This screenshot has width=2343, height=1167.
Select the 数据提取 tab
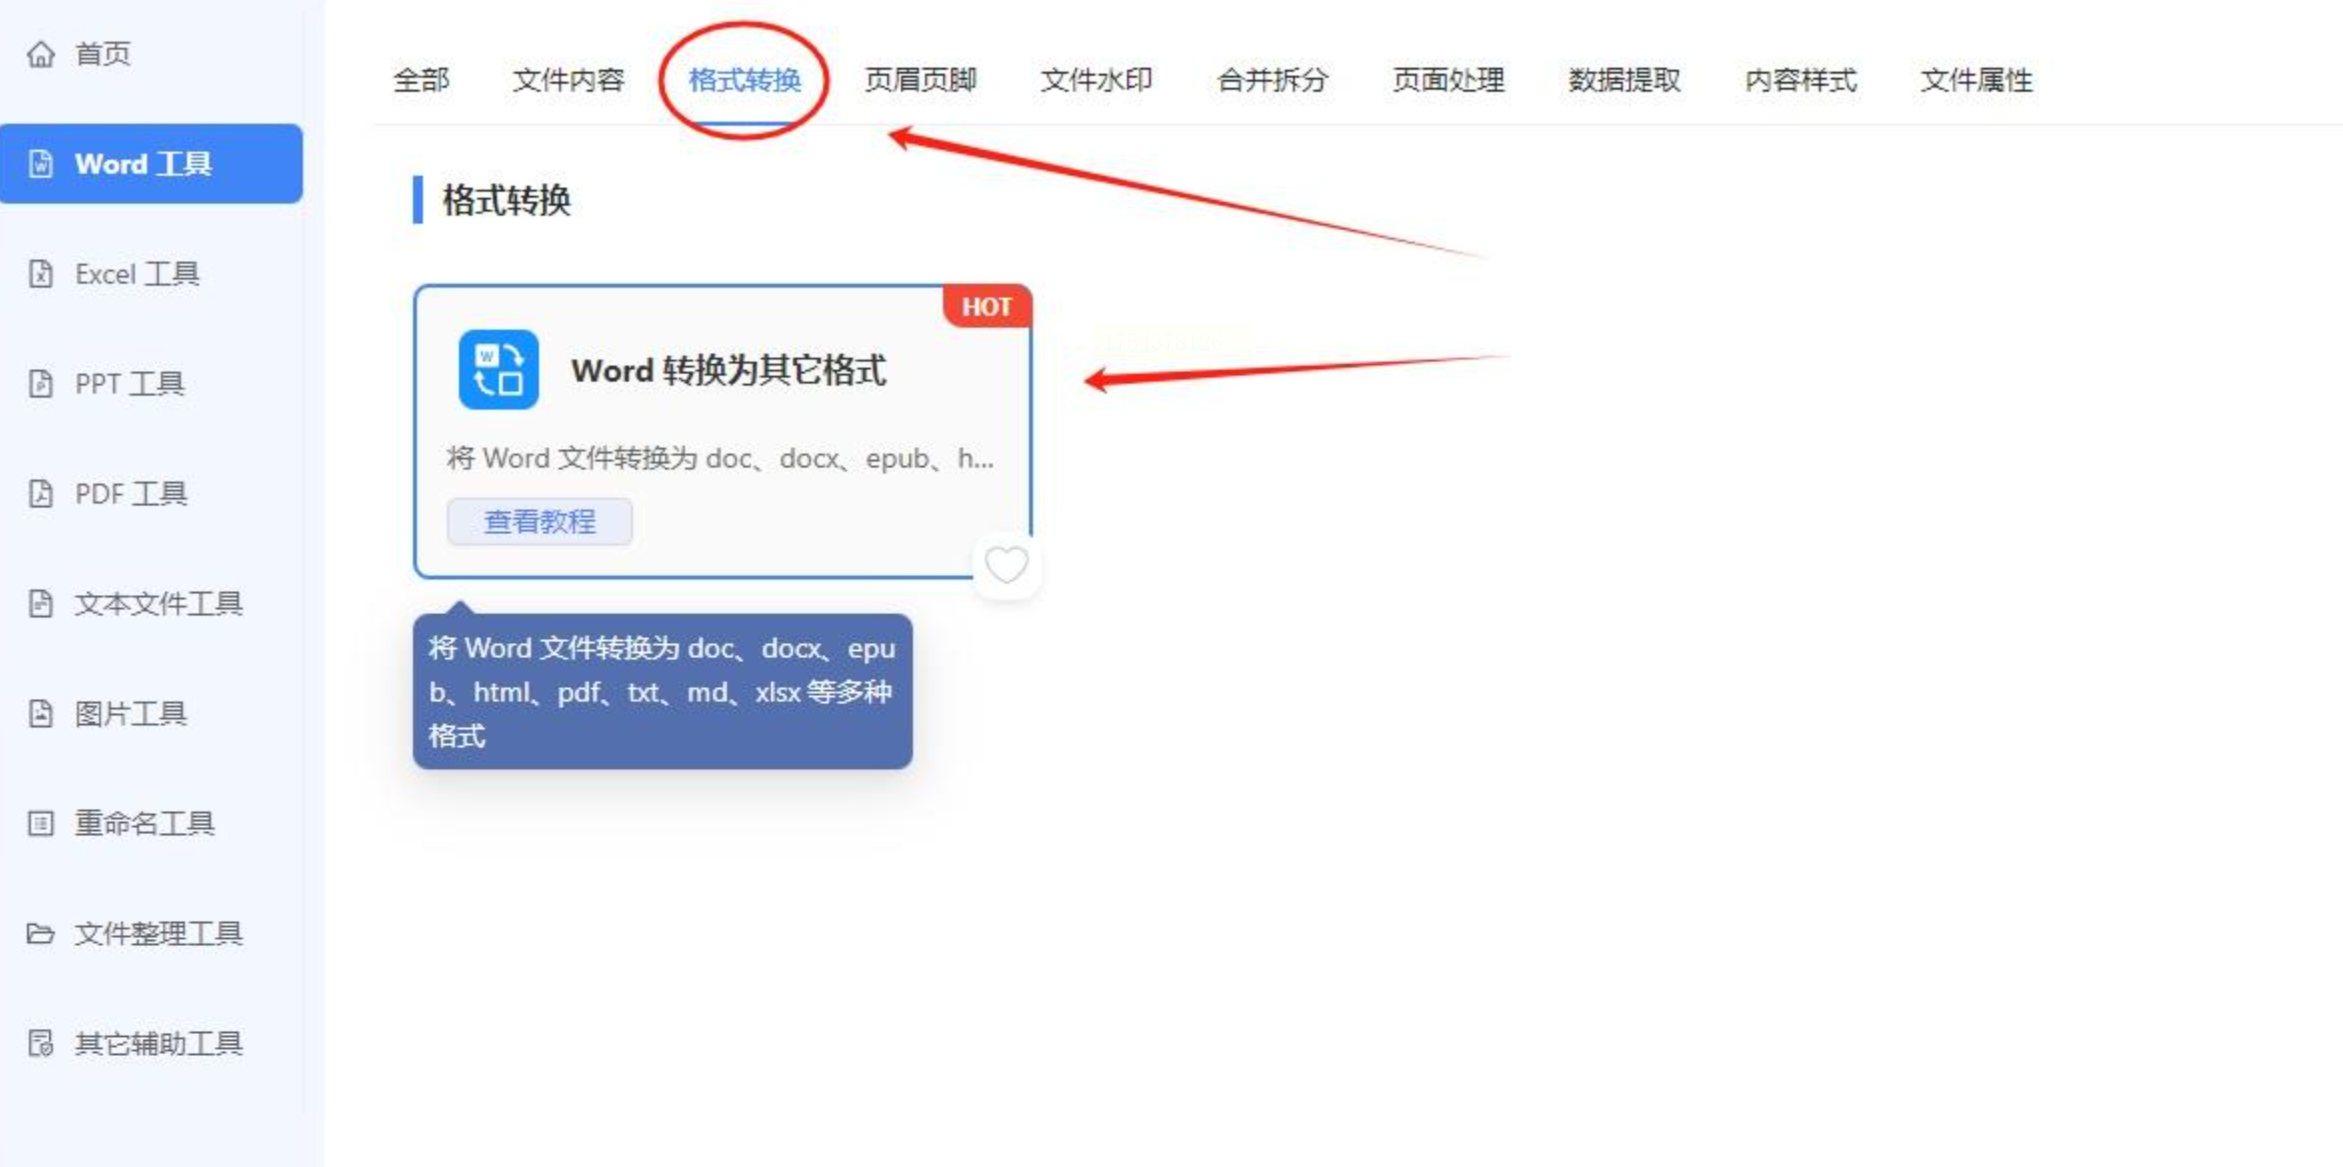click(1624, 80)
